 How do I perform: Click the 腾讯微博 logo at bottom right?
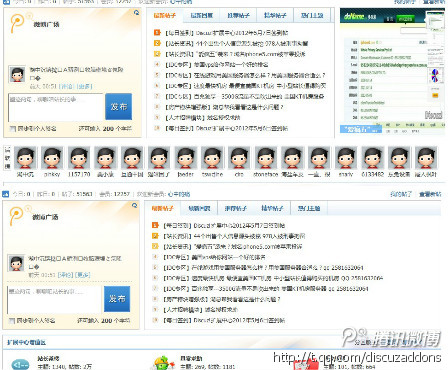pos(391,338)
